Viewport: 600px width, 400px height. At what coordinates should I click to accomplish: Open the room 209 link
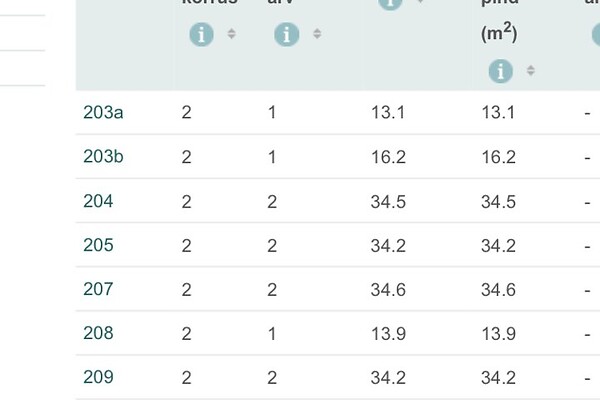click(98, 377)
